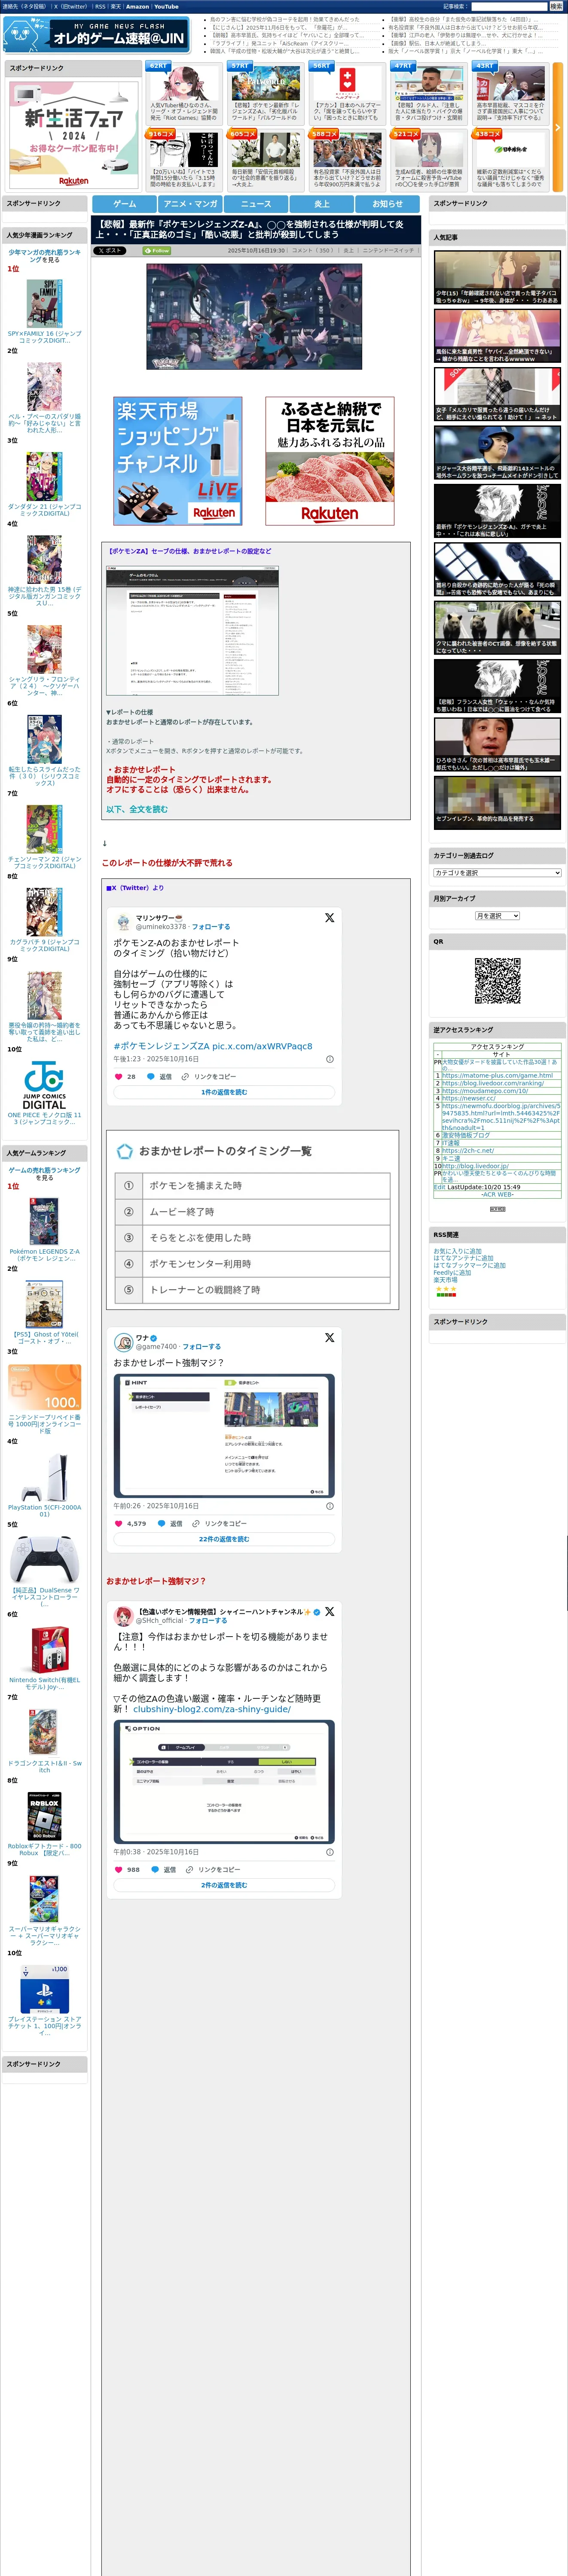Screen dimensions: 568x2576
Task: Click the info icon on ワナ's tweet
Action: point(330,1506)
